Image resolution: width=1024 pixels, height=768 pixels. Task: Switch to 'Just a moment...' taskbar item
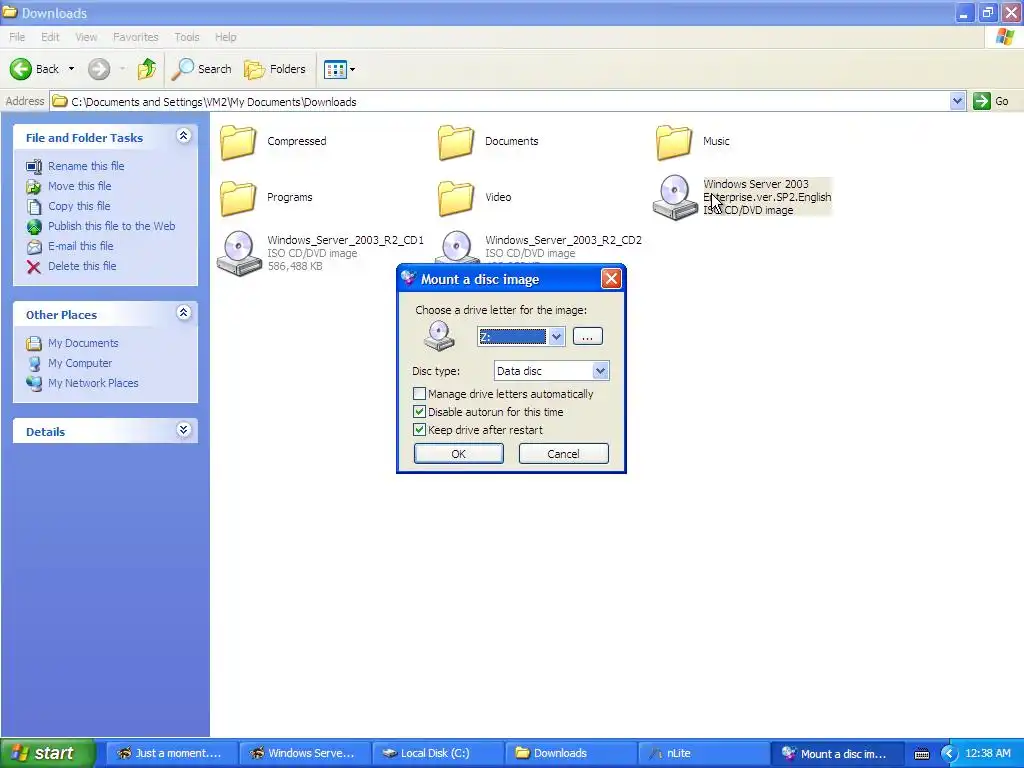(171, 753)
